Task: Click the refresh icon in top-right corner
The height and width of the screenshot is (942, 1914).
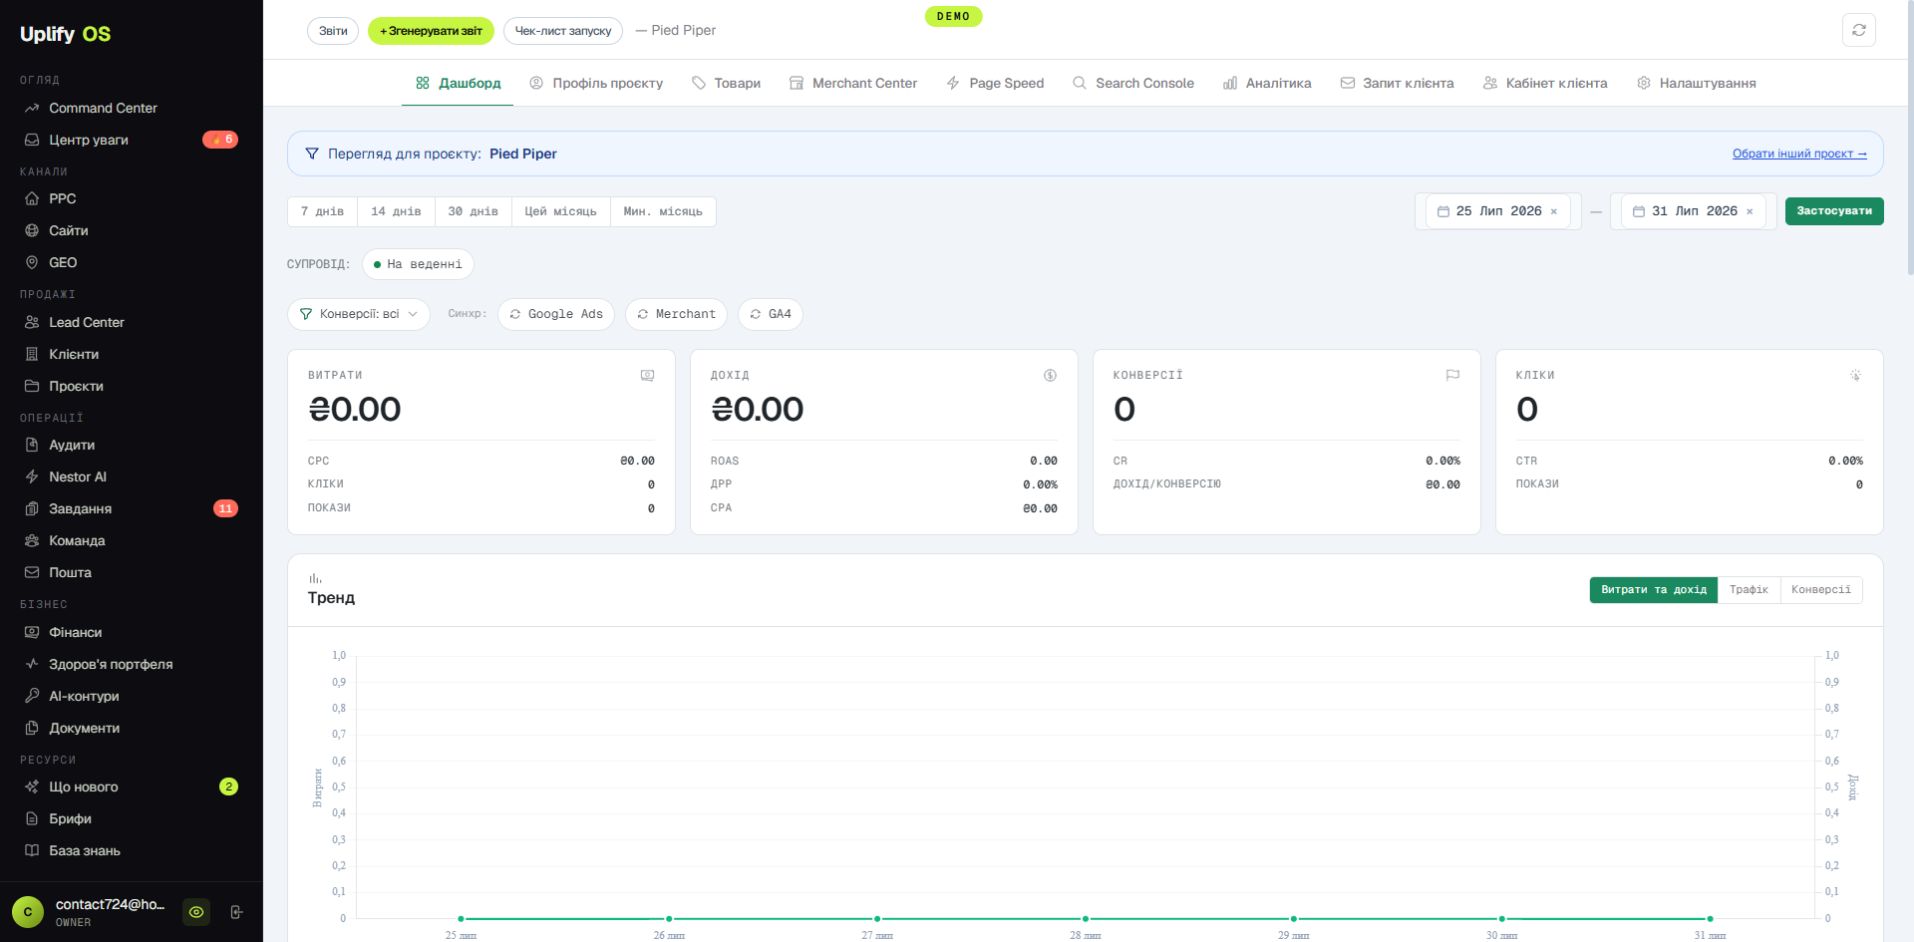Action: coord(1858,30)
